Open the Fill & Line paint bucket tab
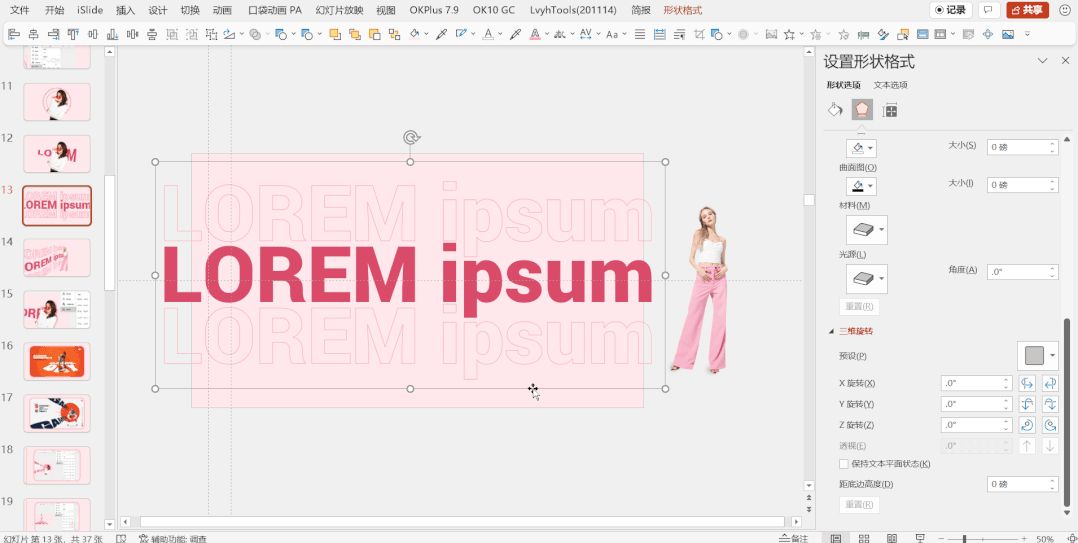 (x=835, y=110)
